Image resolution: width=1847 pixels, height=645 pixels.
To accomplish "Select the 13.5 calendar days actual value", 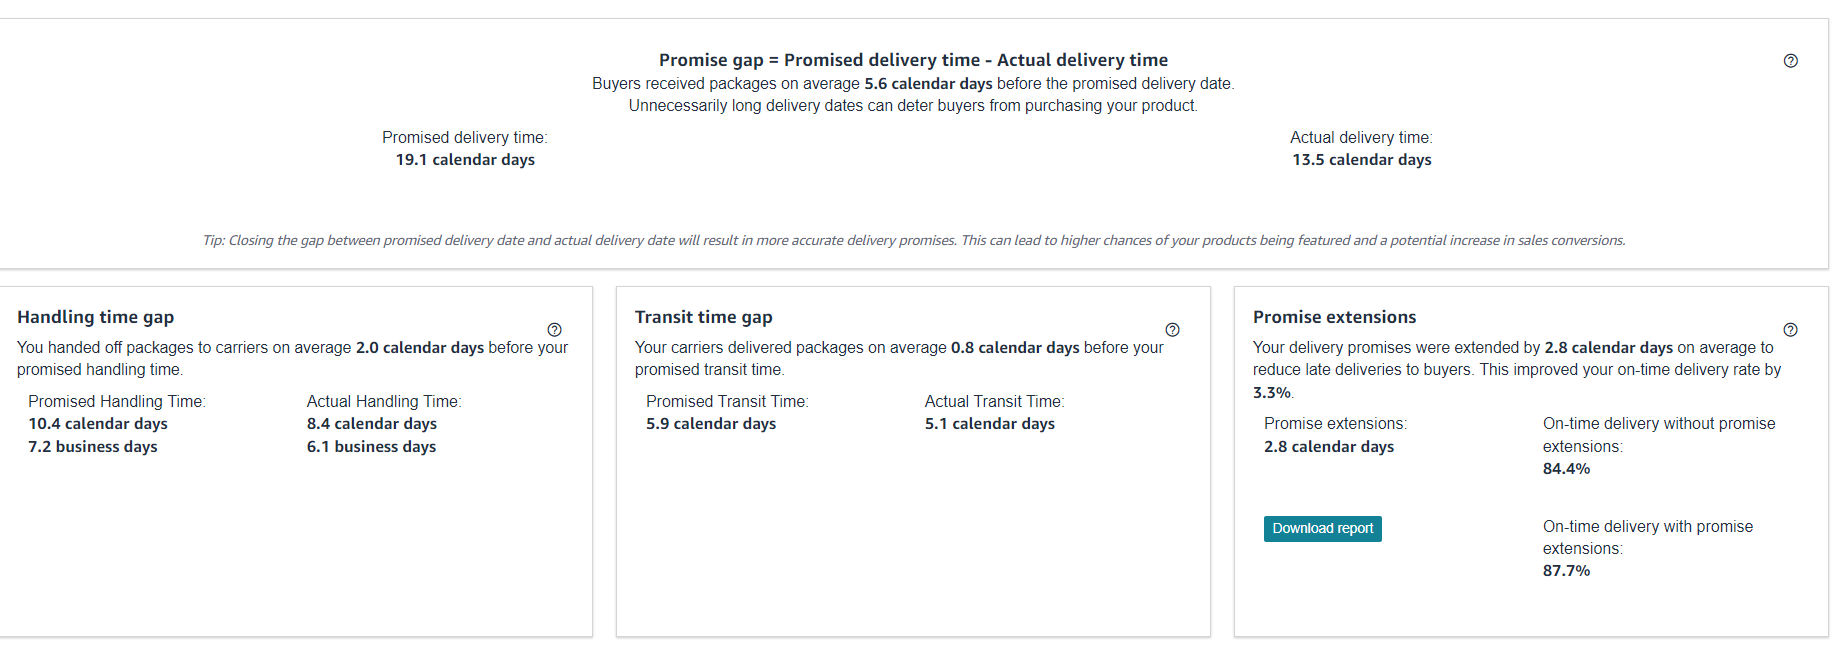I will click(1361, 160).
